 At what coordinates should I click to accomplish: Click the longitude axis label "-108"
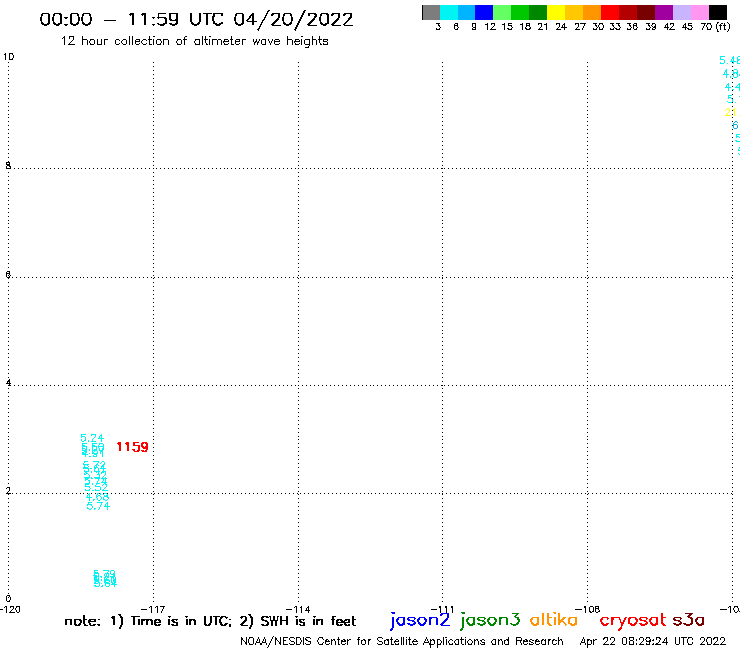point(587,609)
